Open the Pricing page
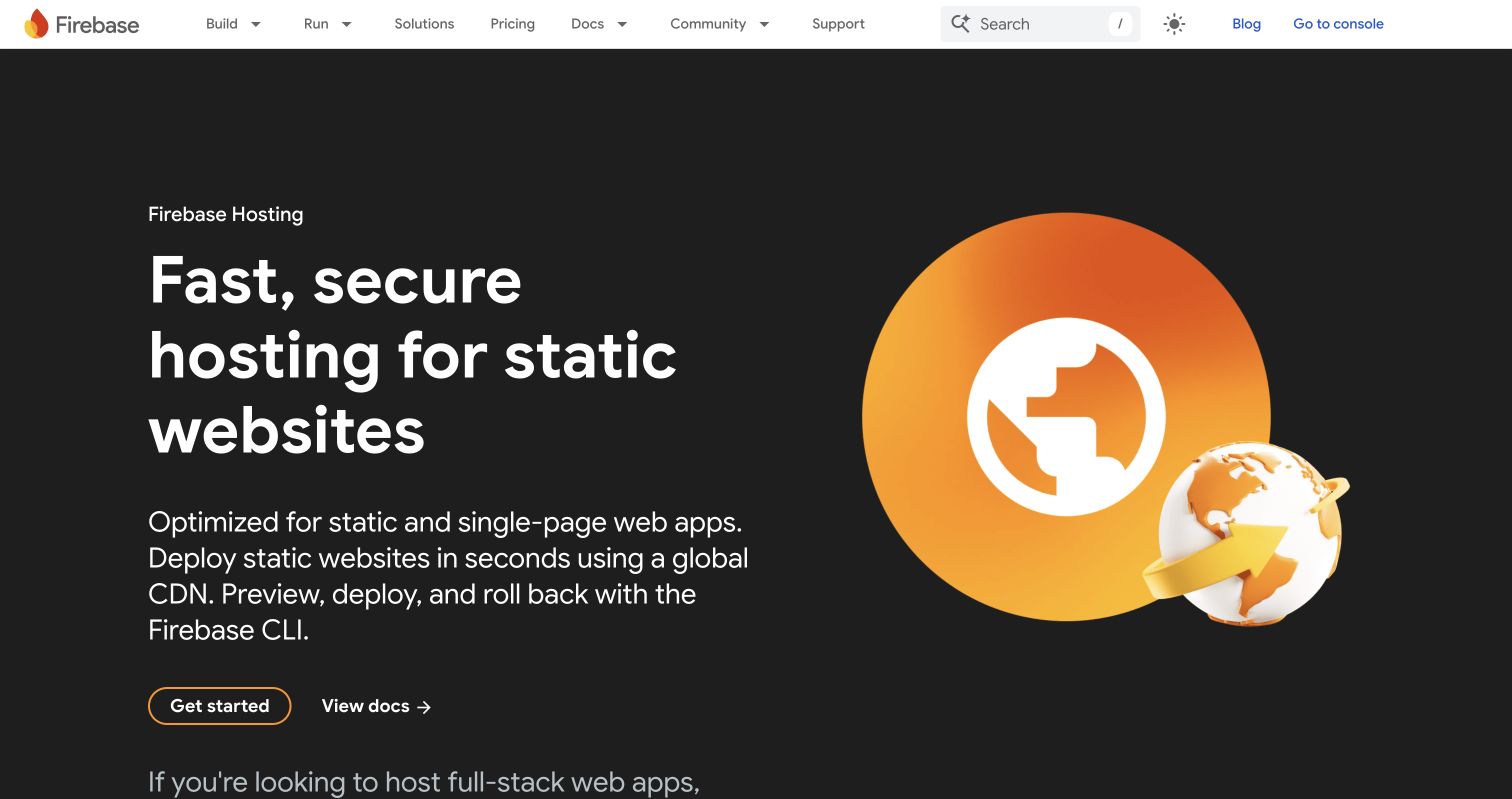This screenshot has width=1512, height=799. coord(512,24)
